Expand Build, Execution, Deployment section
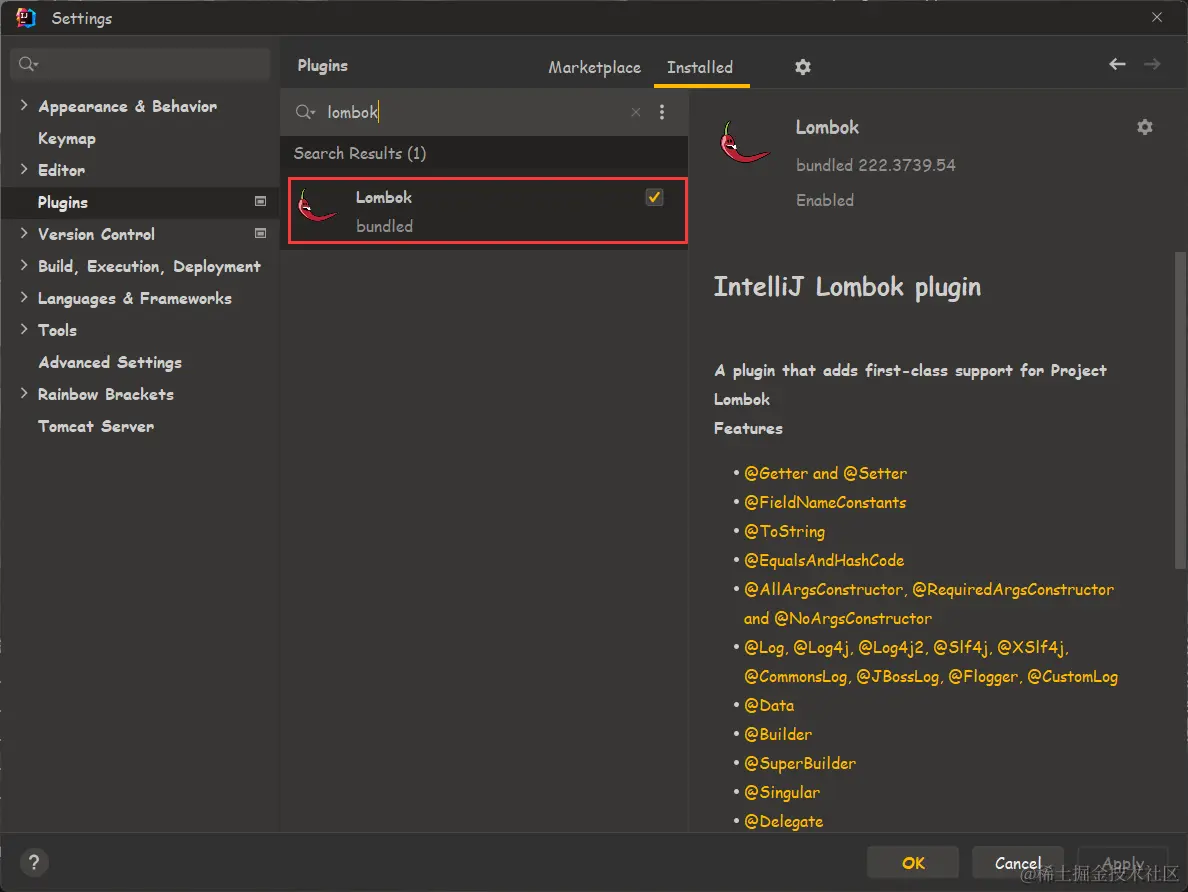 point(23,265)
